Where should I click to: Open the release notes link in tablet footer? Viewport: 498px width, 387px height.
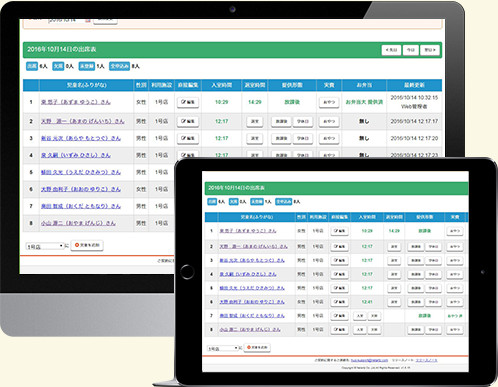(x=426, y=360)
